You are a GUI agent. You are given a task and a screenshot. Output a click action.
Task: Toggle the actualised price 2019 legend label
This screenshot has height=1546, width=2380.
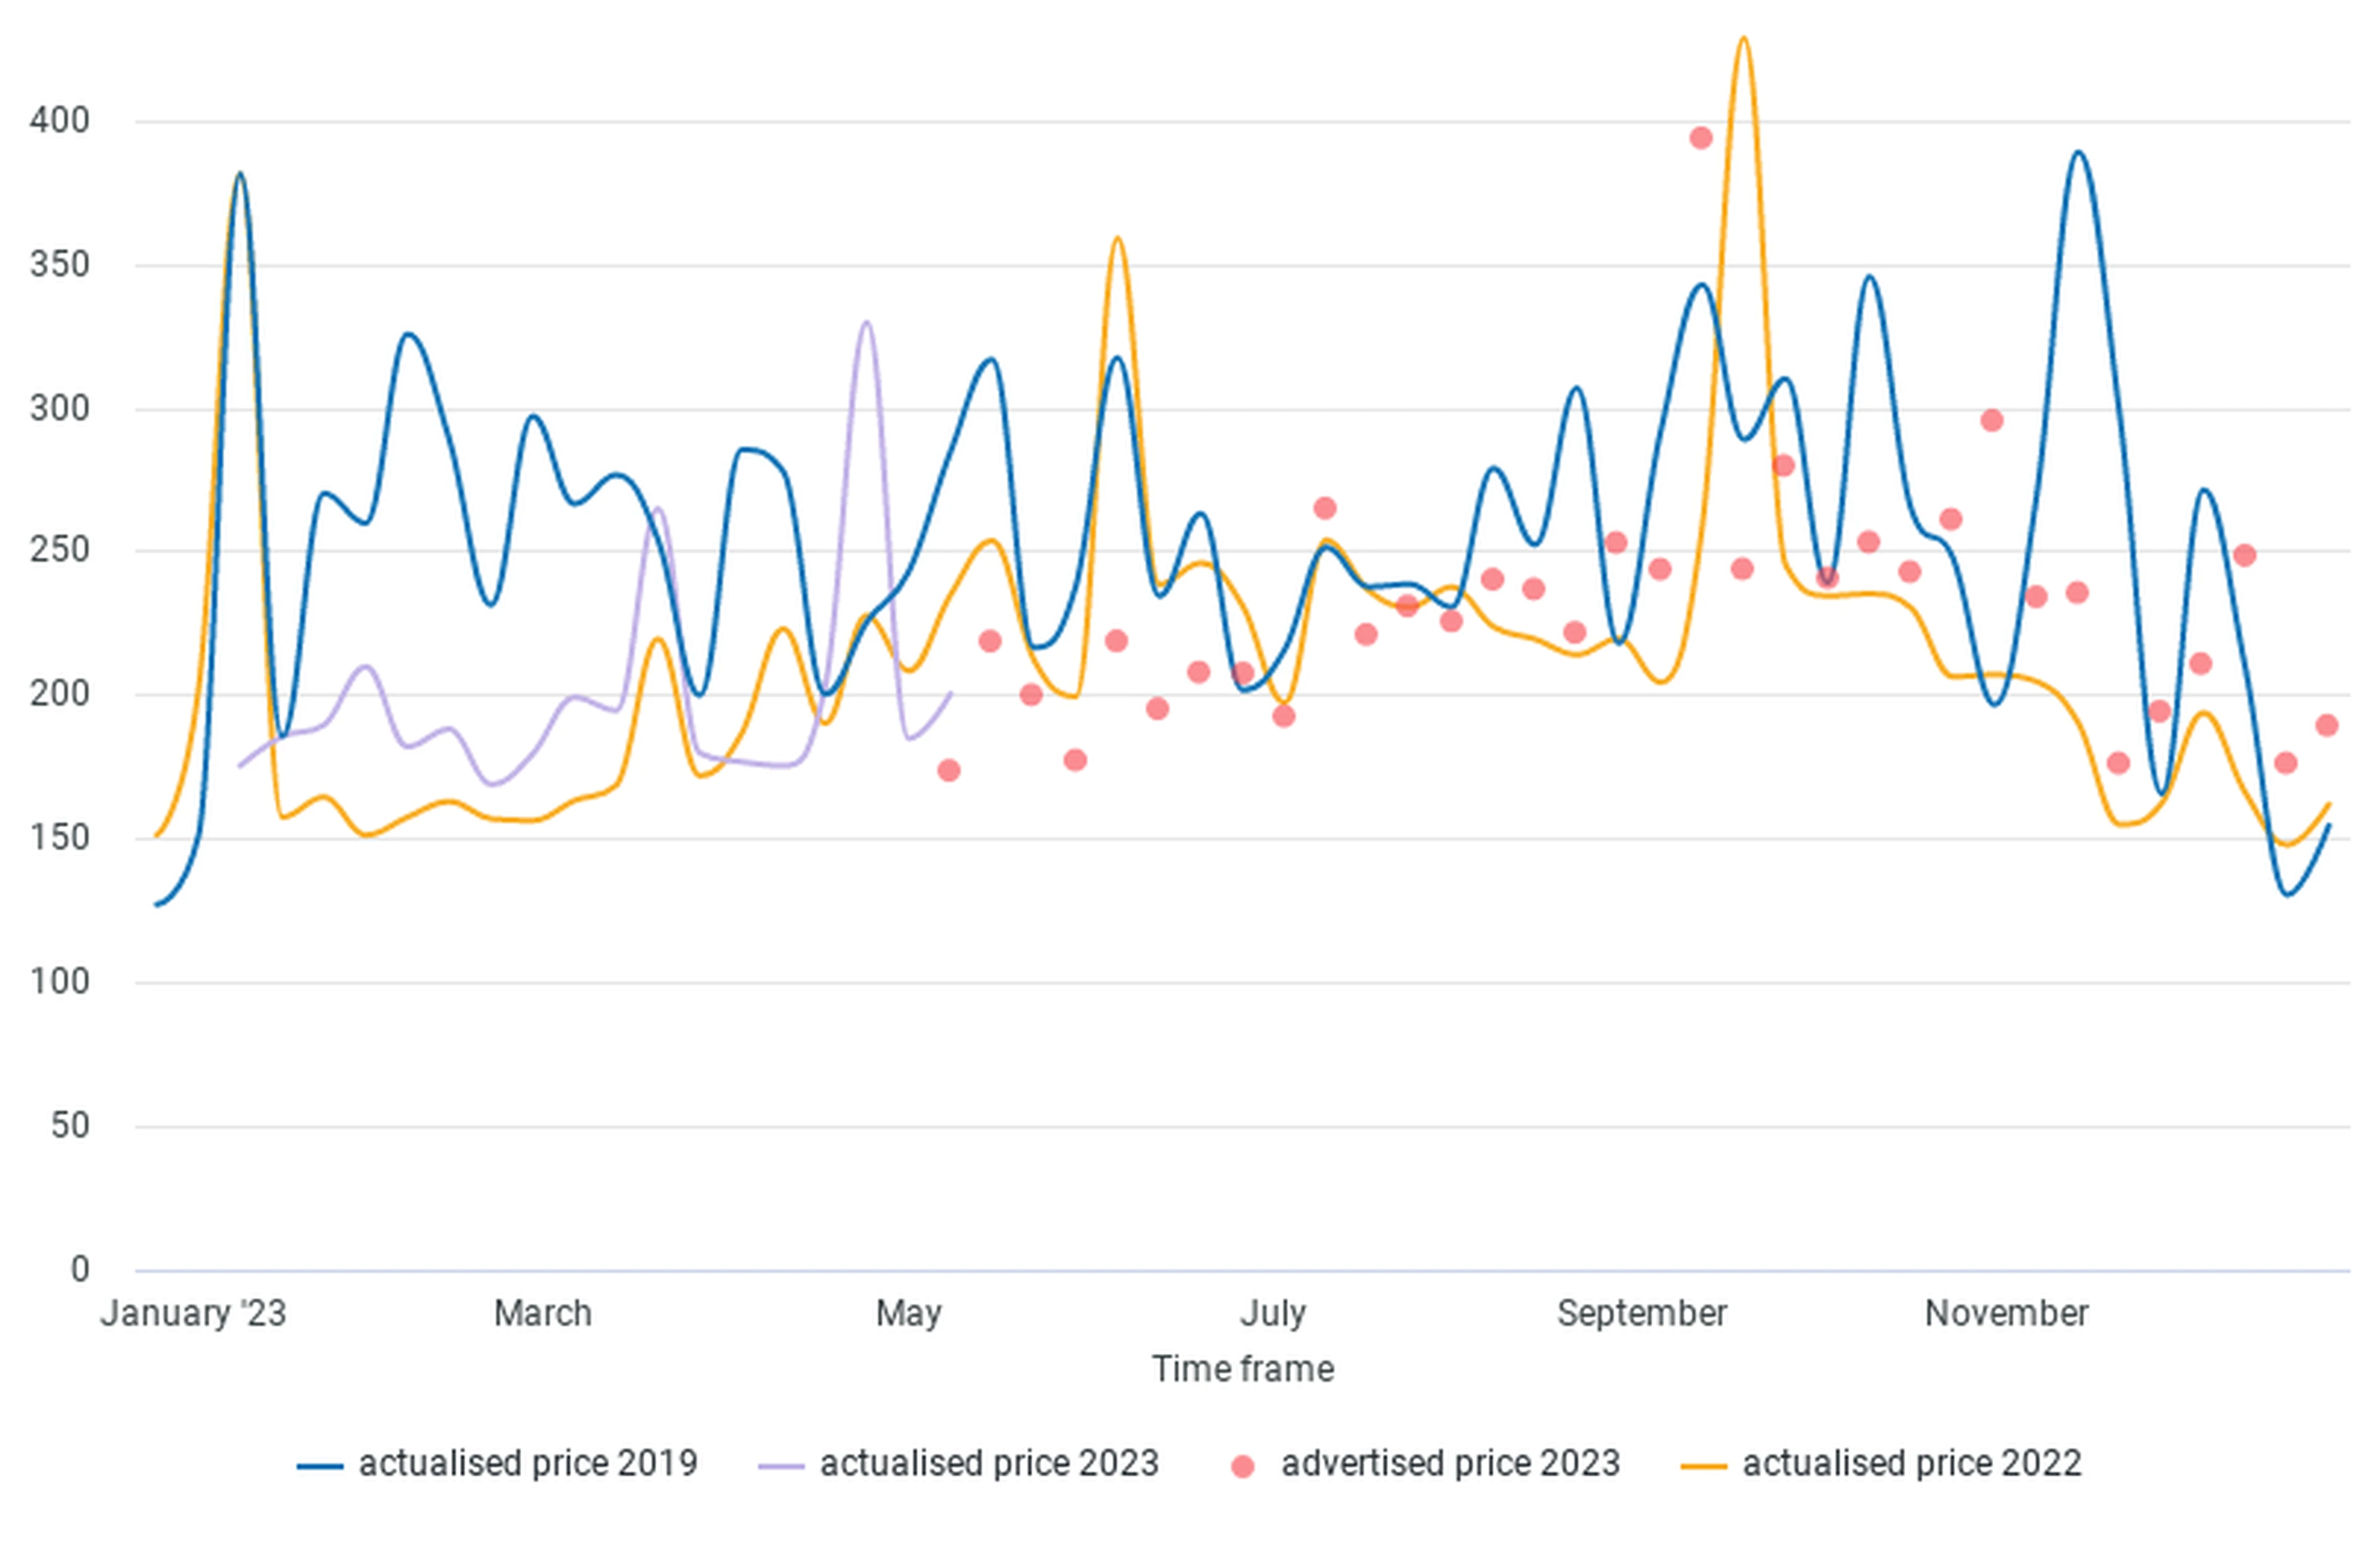[528, 1463]
